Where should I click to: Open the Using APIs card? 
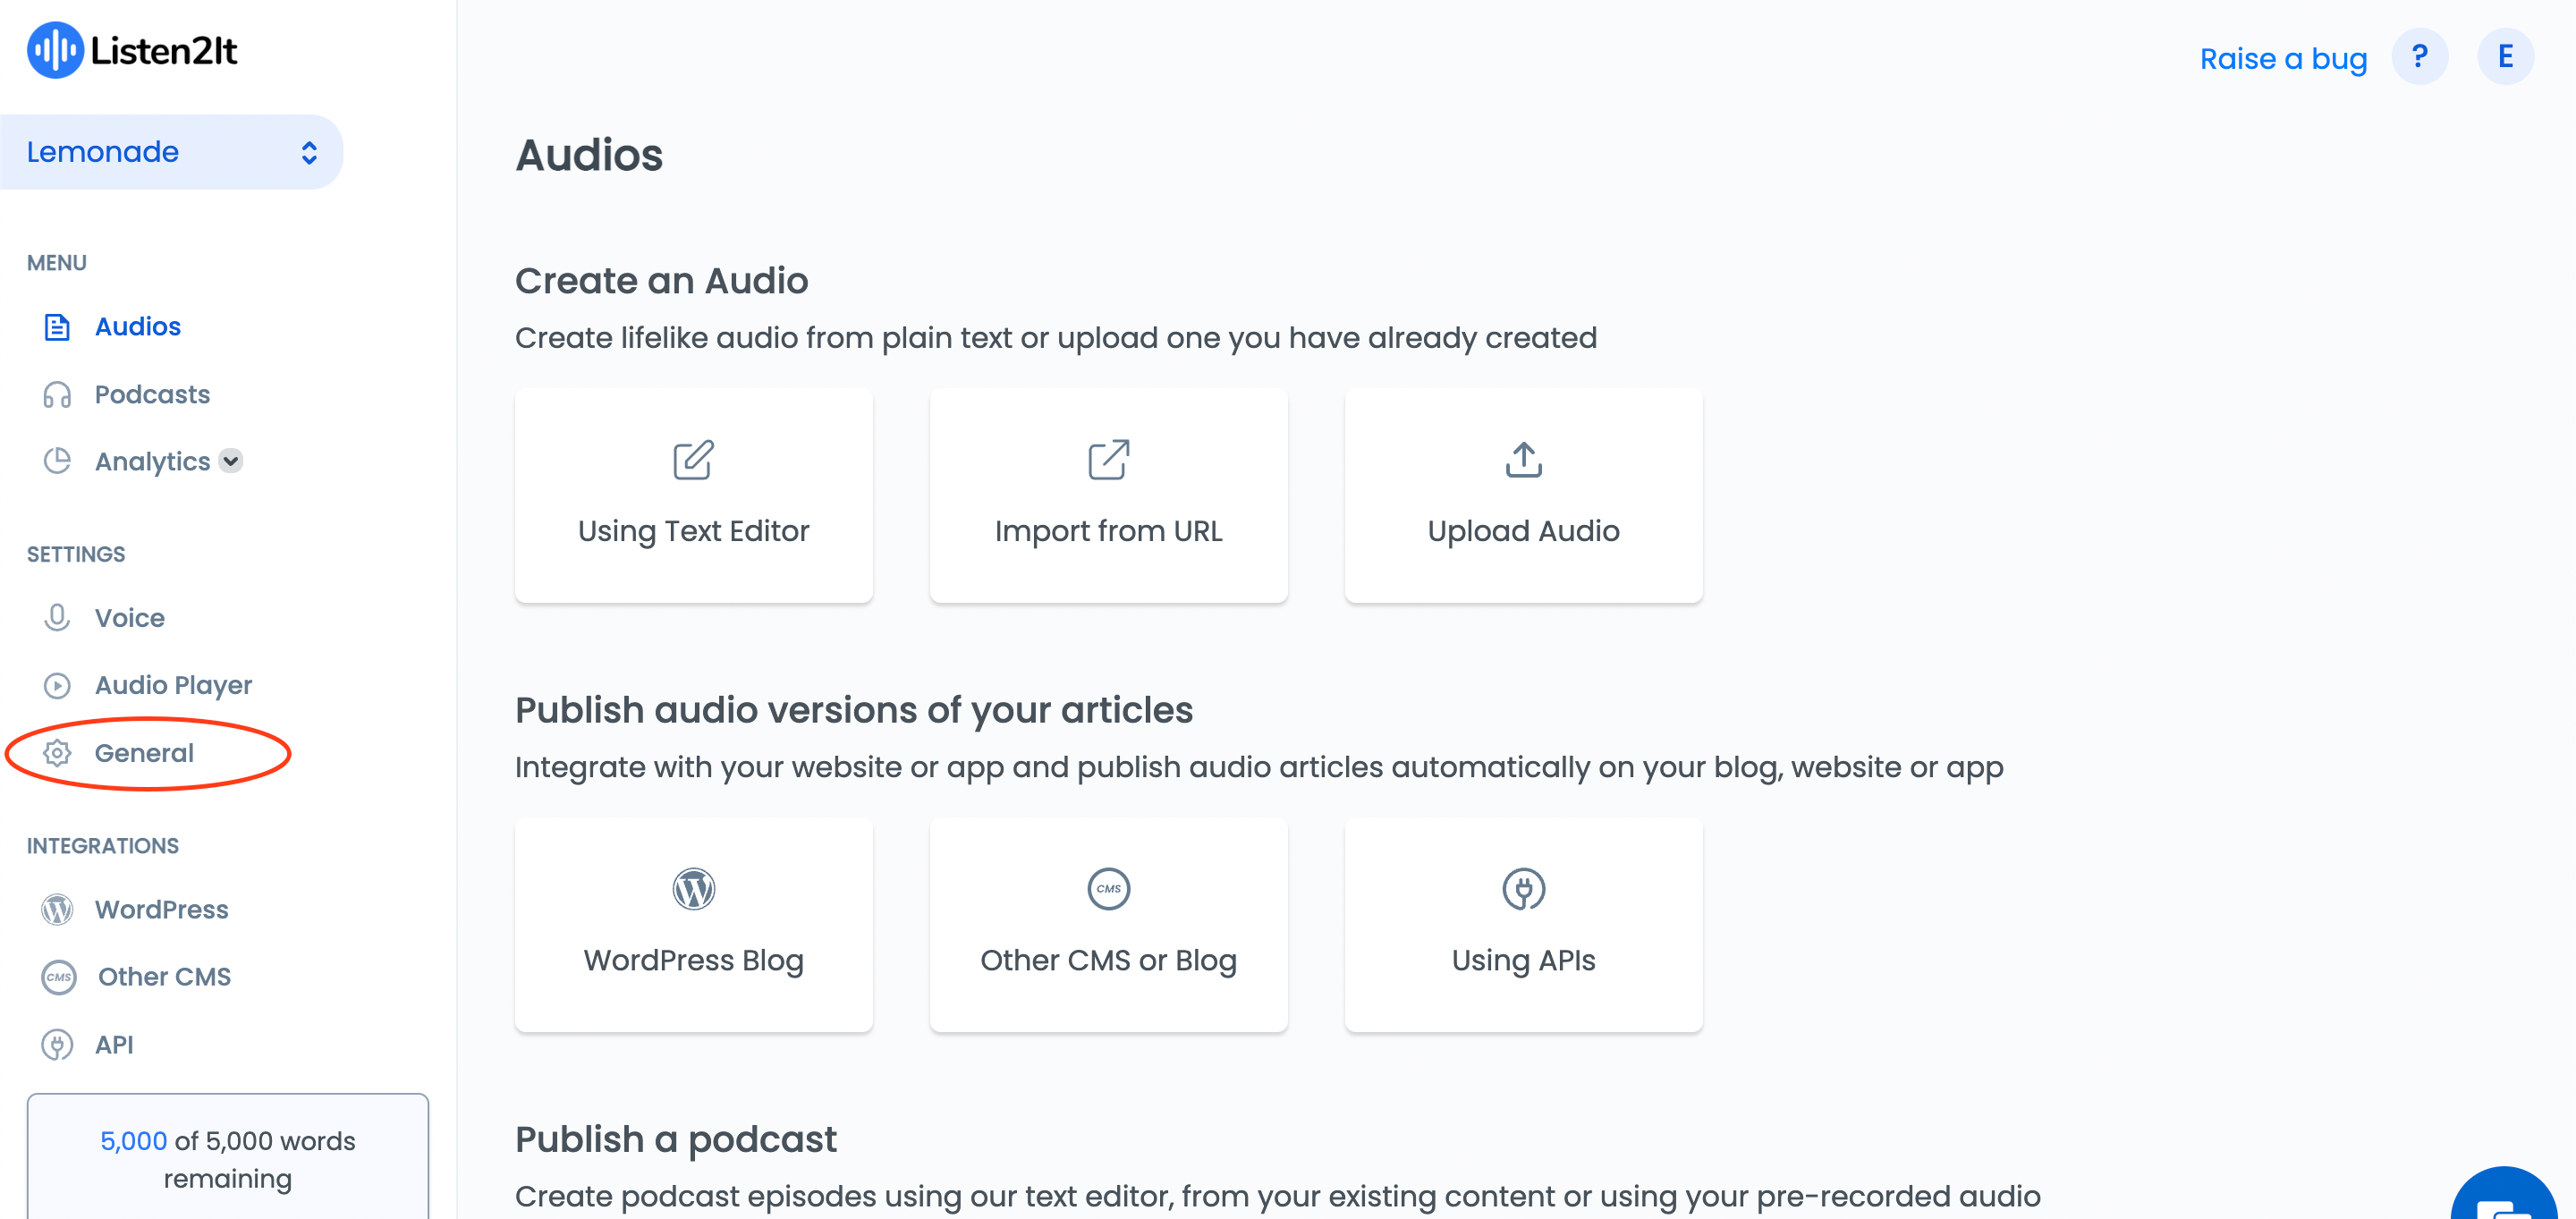(x=1523, y=924)
